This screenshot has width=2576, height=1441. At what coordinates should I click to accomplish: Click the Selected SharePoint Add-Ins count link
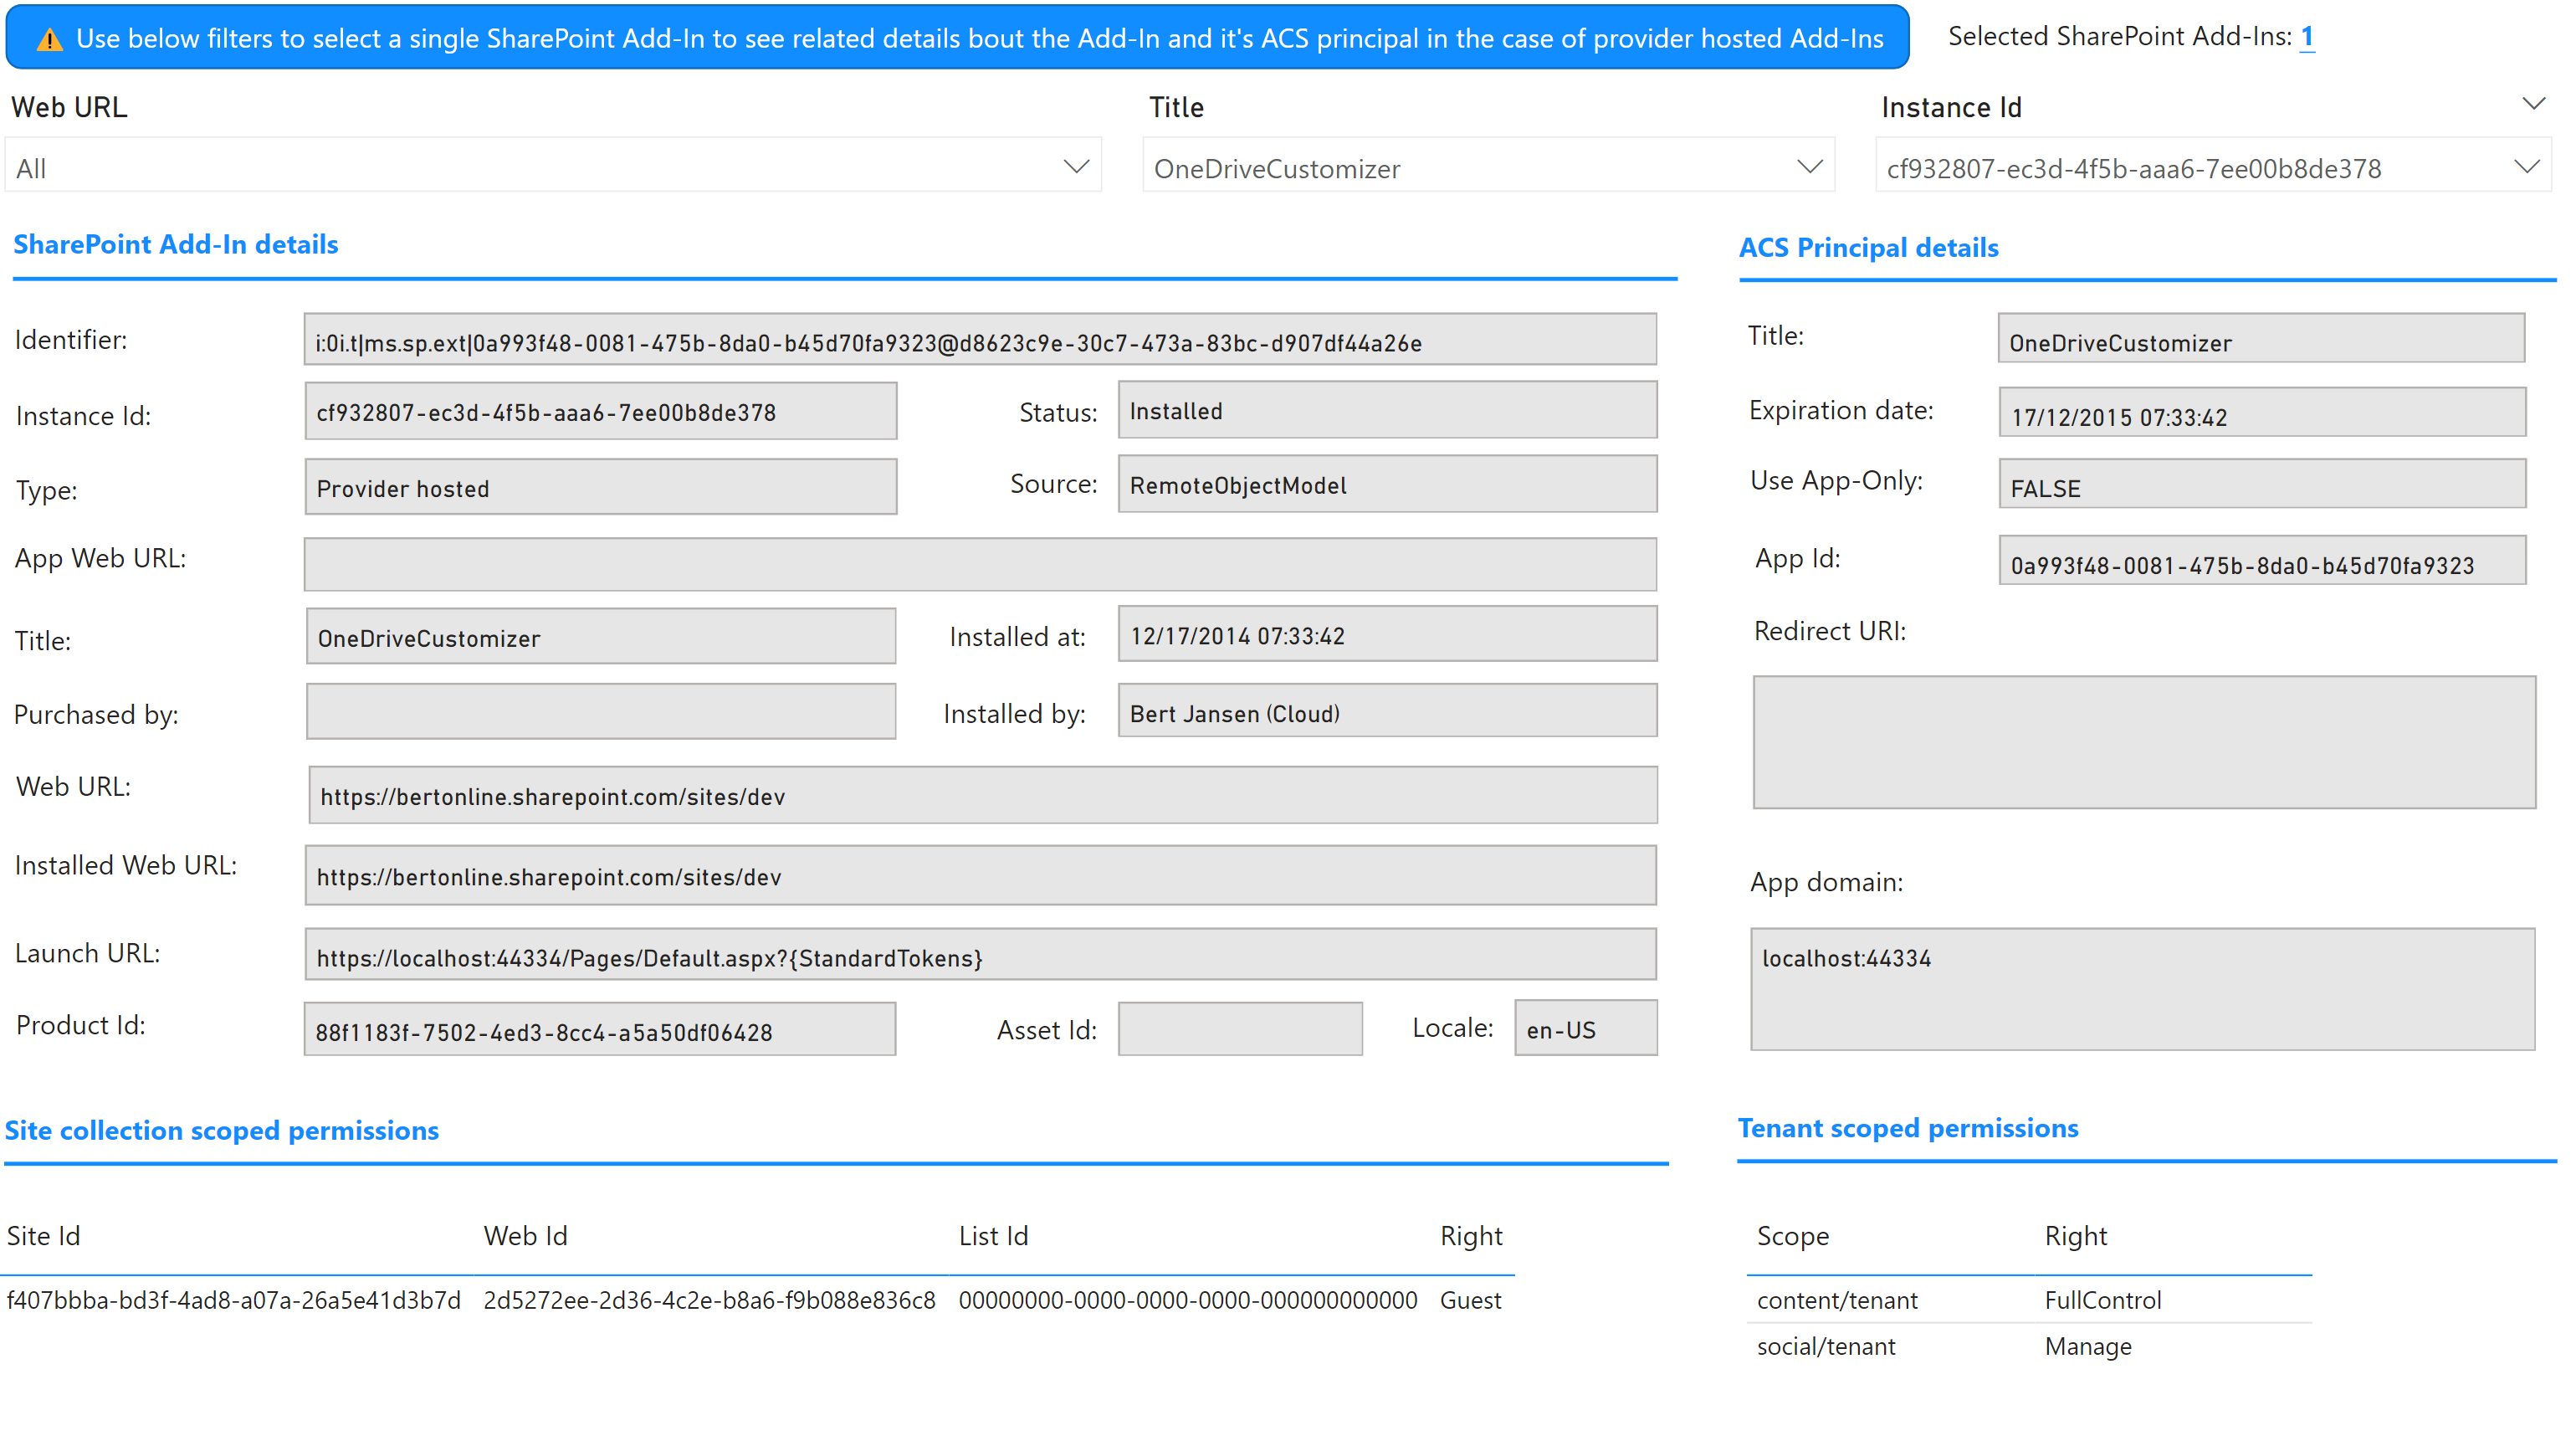point(2306,37)
